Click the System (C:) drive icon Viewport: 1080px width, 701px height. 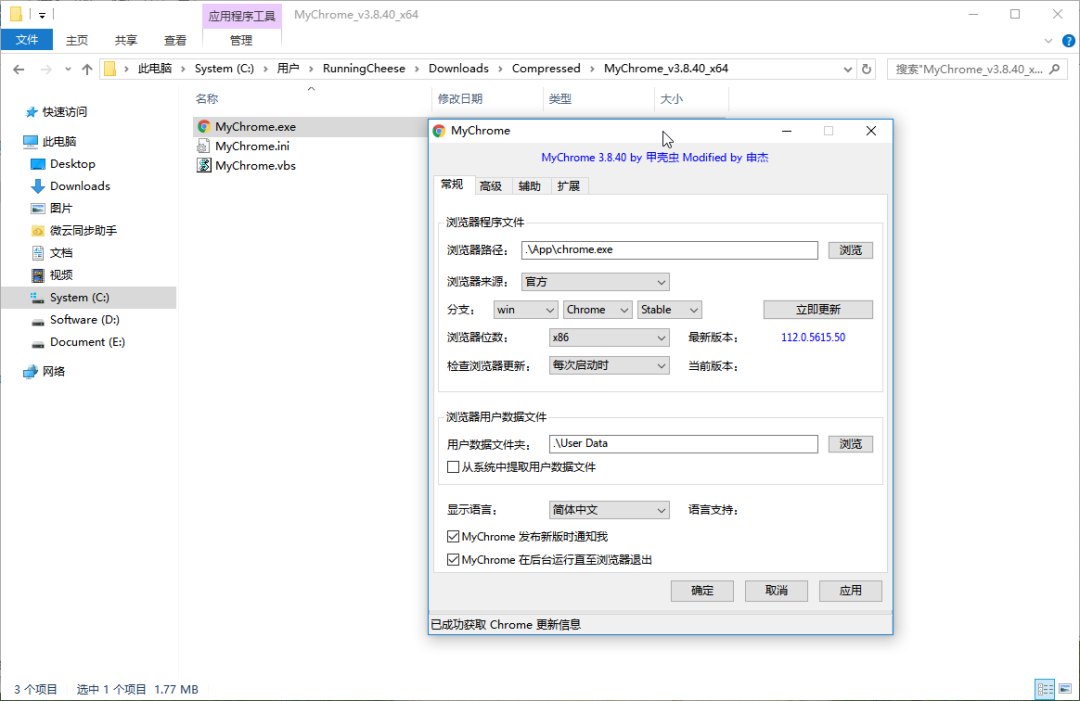[x=38, y=297]
